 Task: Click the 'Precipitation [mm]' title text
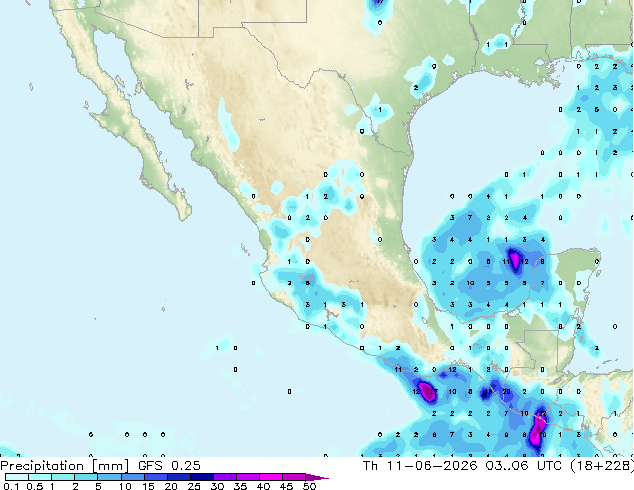click(65, 466)
